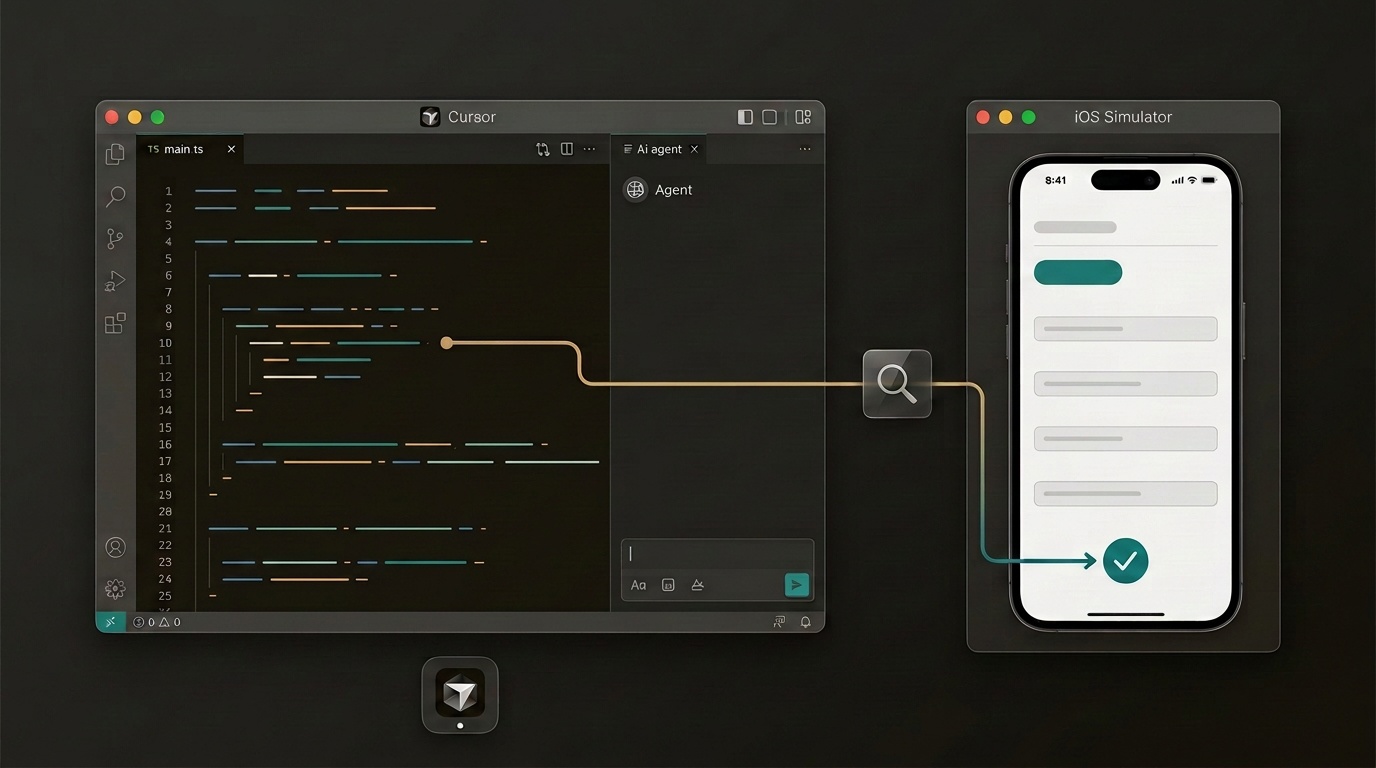
Task: Tap the second gray field in the iOS app
Action: click(x=1125, y=384)
